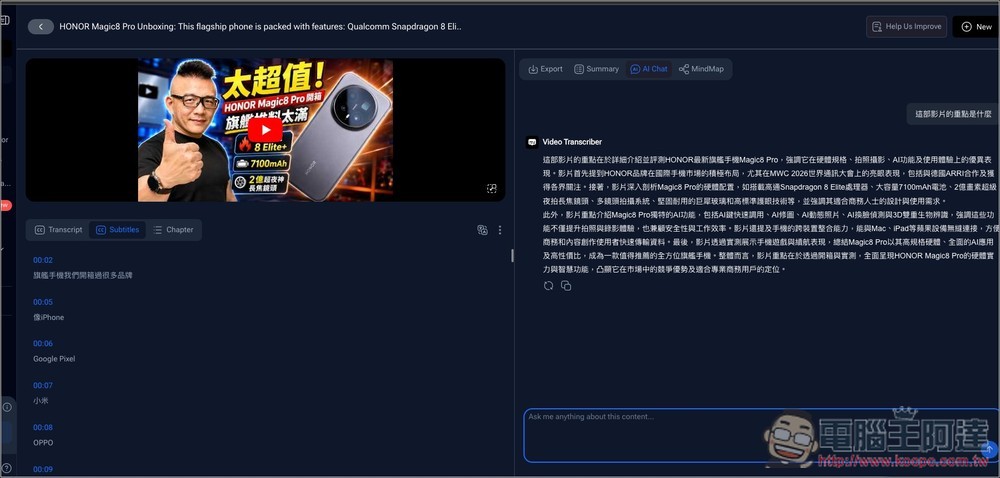Screen dimensions: 1000x478
Task: Regenerate the AI chat answer
Action: point(548,286)
